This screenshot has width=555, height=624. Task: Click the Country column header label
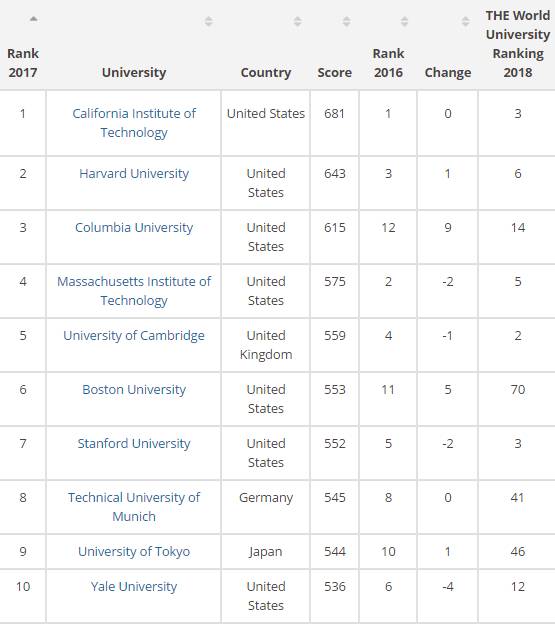pyautogui.click(x=266, y=73)
